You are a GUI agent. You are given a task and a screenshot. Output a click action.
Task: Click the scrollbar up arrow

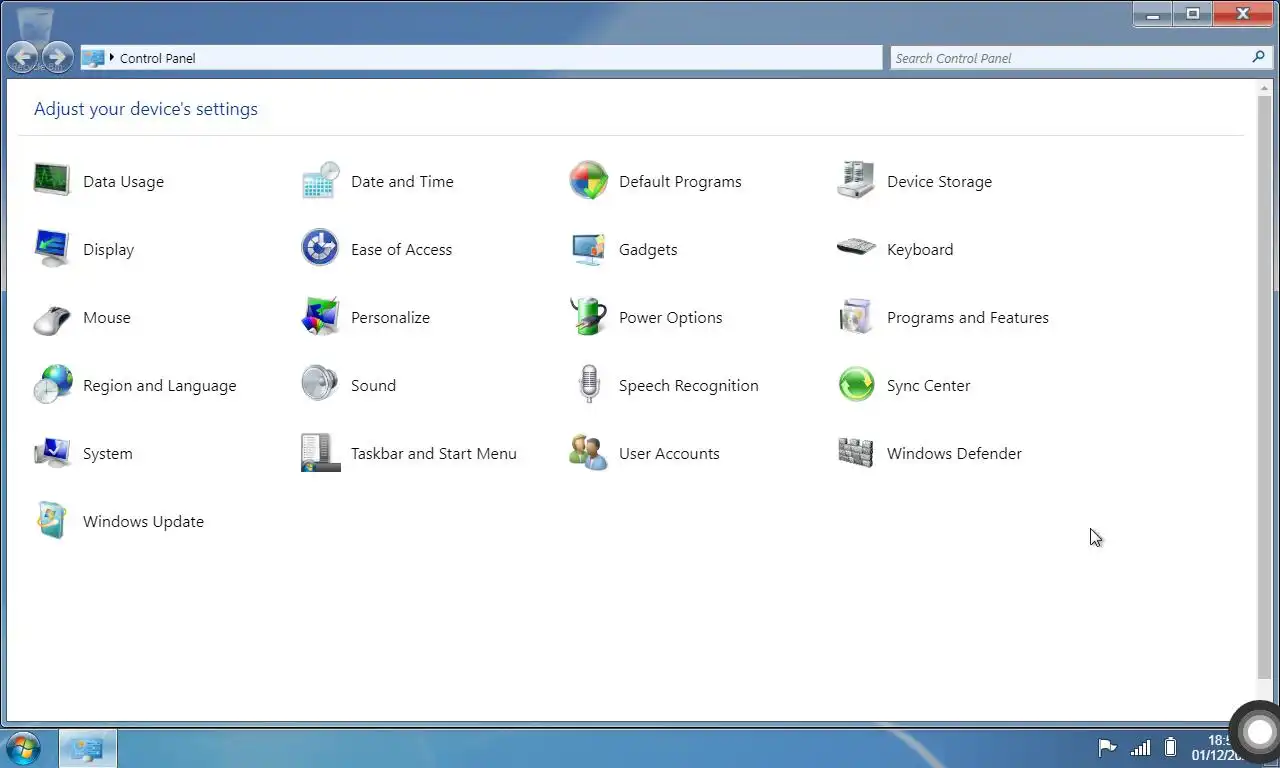pyautogui.click(x=1264, y=88)
